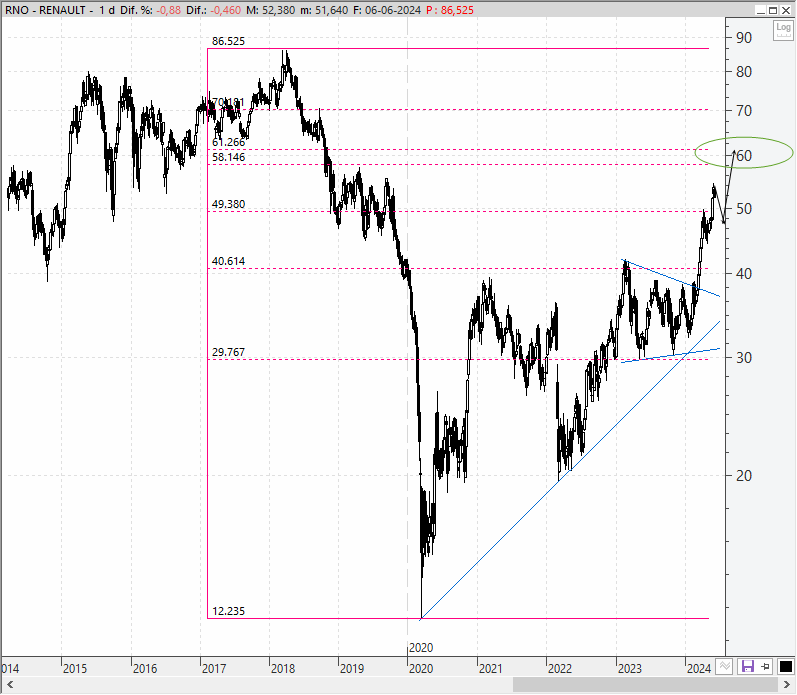Click 50 on the price axis
Image resolution: width=797 pixels, height=695 pixels.
744,208
